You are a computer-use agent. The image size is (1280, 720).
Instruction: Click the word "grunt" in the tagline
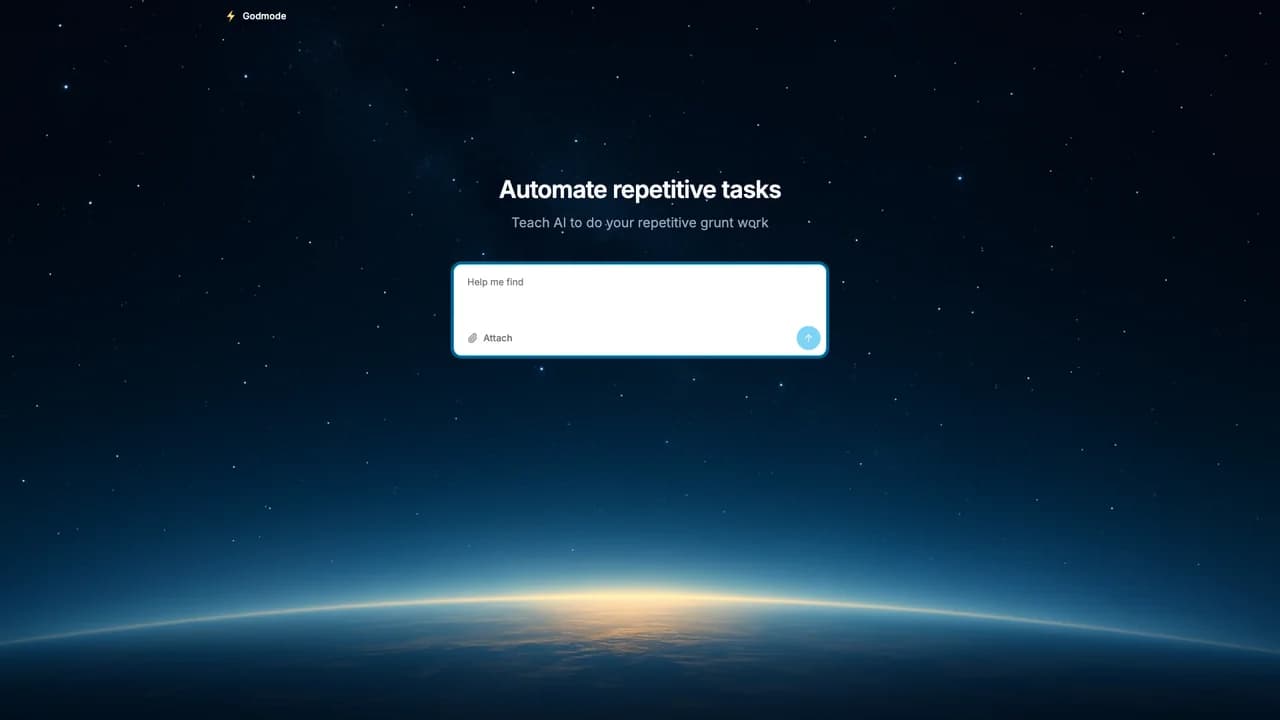(x=714, y=222)
